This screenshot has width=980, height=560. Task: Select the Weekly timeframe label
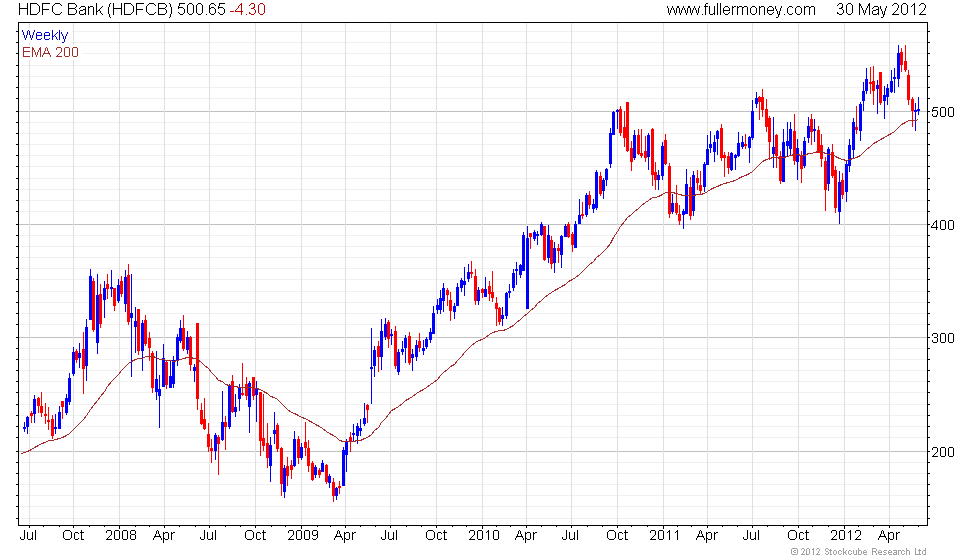[x=44, y=35]
